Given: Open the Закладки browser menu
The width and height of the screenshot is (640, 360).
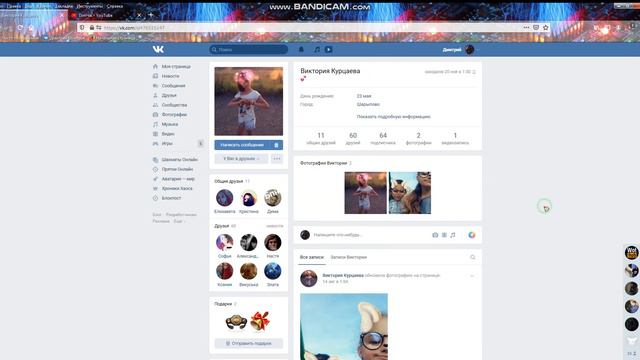Looking at the screenshot, I should pyautogui.click(x=64, y=6).
